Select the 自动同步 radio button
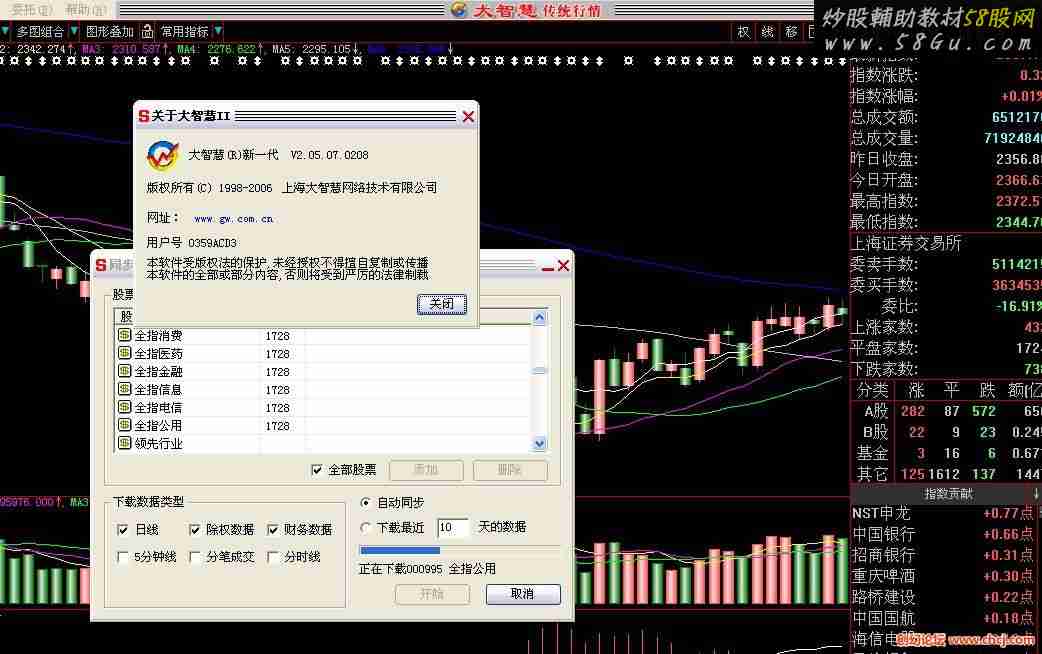The width and height of the screenshot is (1042, 654). click(365, 503)
